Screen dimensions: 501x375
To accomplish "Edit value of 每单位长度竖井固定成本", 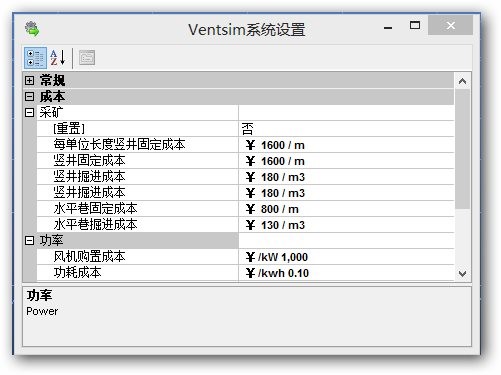I will pos(347,145).
